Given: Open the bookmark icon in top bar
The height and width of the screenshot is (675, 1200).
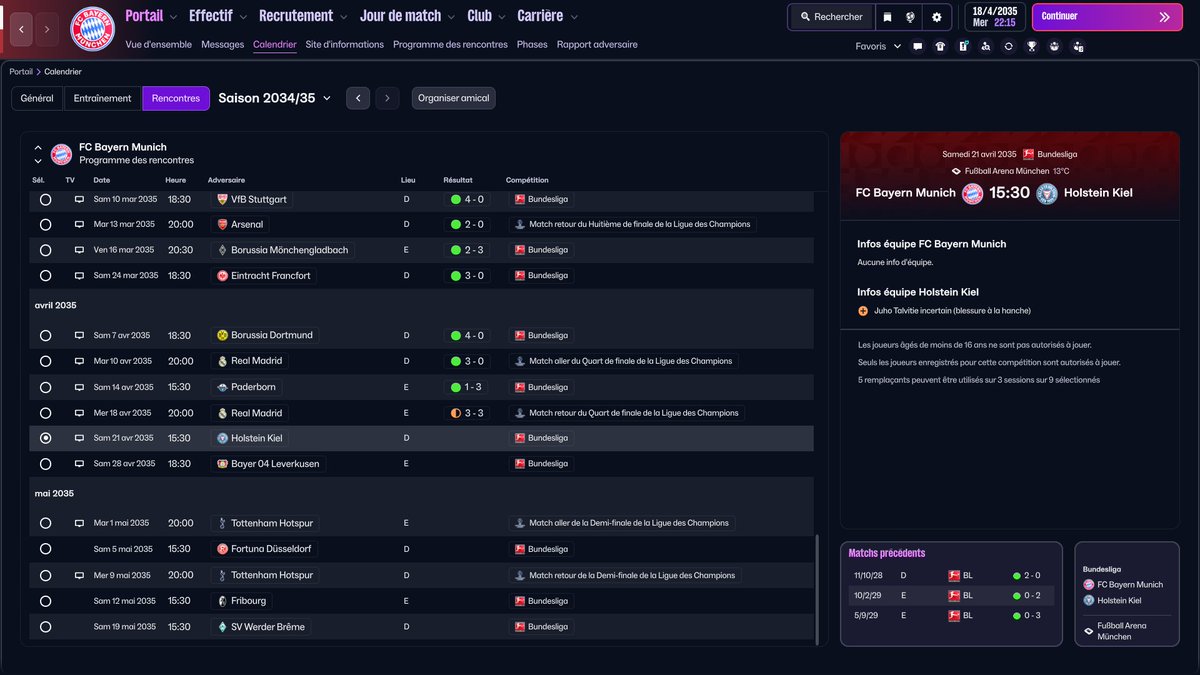Looking at the screenshot, I should 886,17.
